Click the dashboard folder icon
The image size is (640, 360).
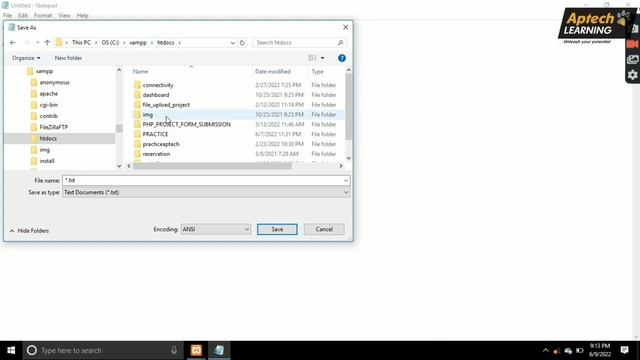point(137,95)
